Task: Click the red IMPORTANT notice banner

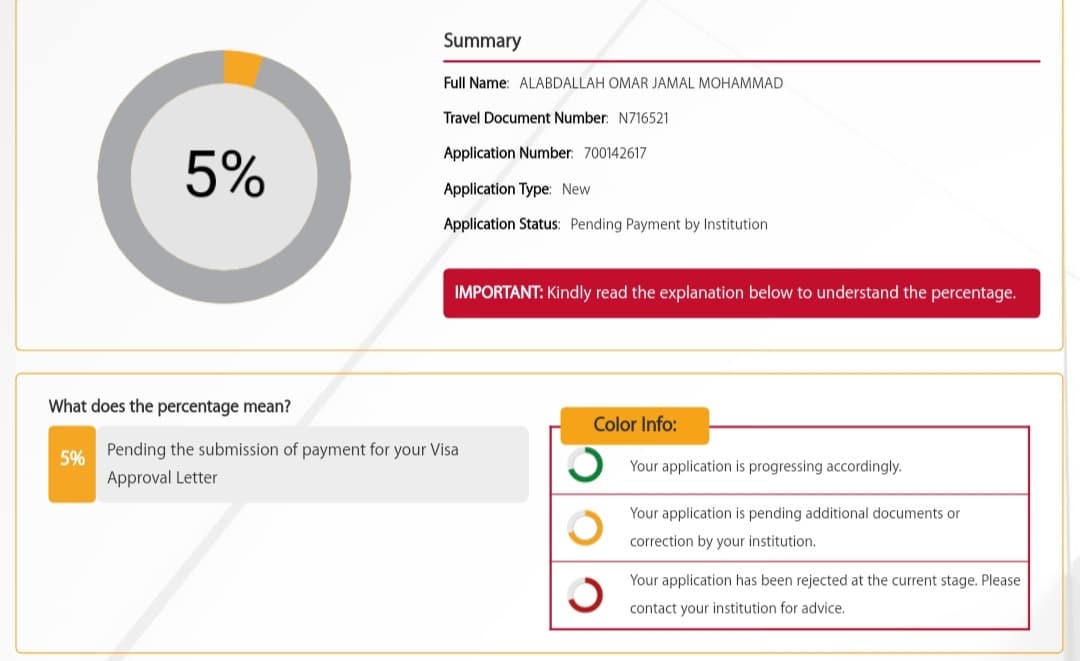Action: tap(741, 293)
